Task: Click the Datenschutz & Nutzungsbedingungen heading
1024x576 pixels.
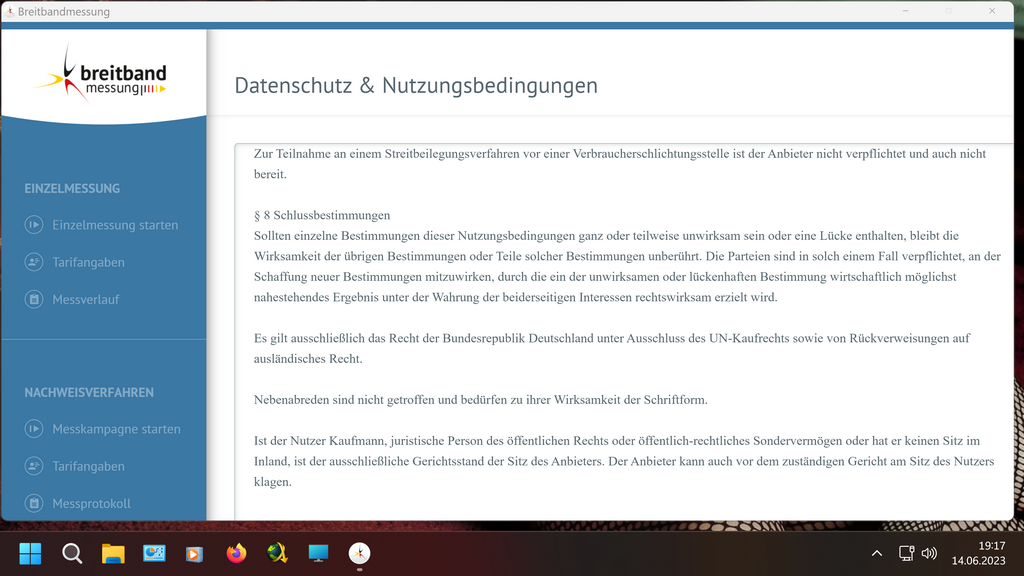Action: click(416, 85)
